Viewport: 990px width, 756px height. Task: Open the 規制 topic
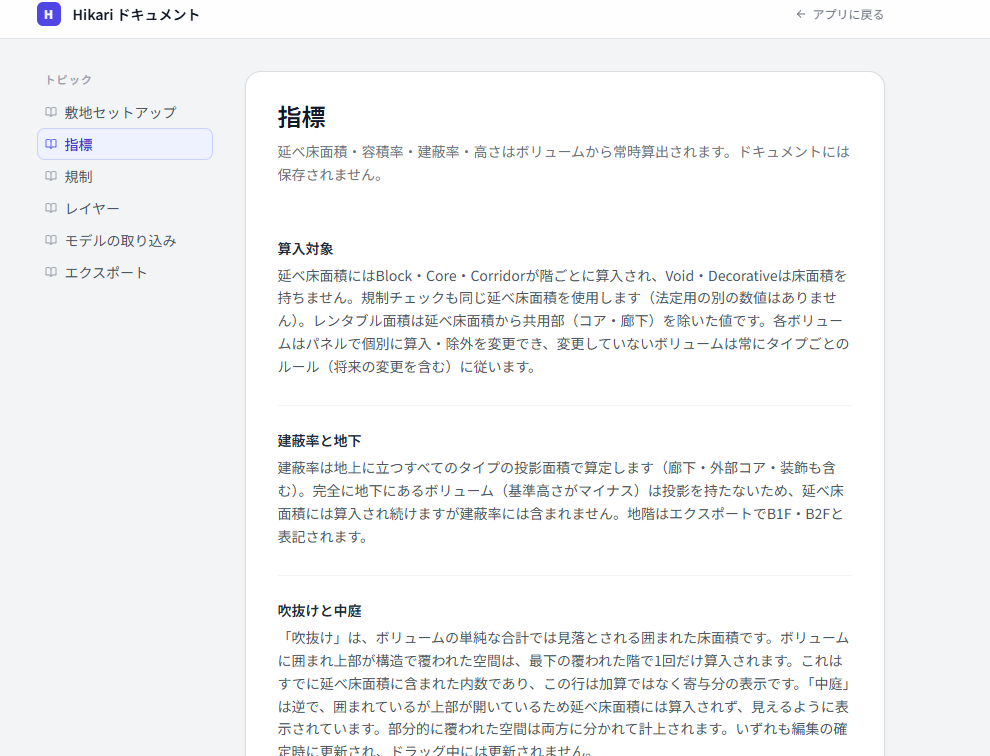point(125,176)
